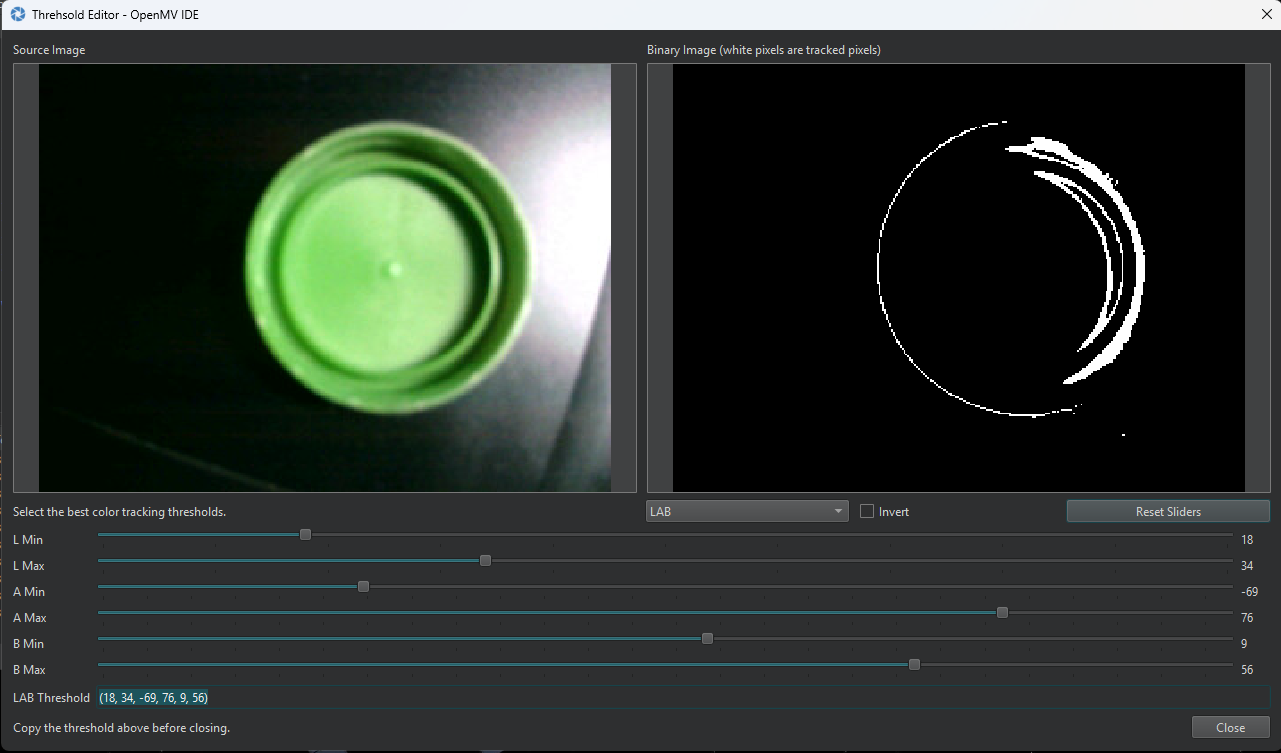This screenshot has width=1281, height=753.
Task: Click the A Max slider handle
Action: [1002, 613]
